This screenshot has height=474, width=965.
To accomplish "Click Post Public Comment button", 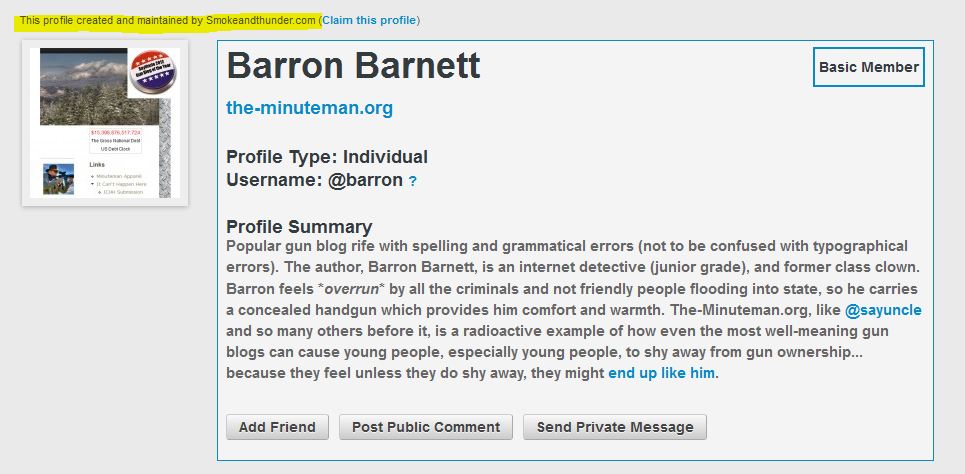I will click(x=426, y=427).
